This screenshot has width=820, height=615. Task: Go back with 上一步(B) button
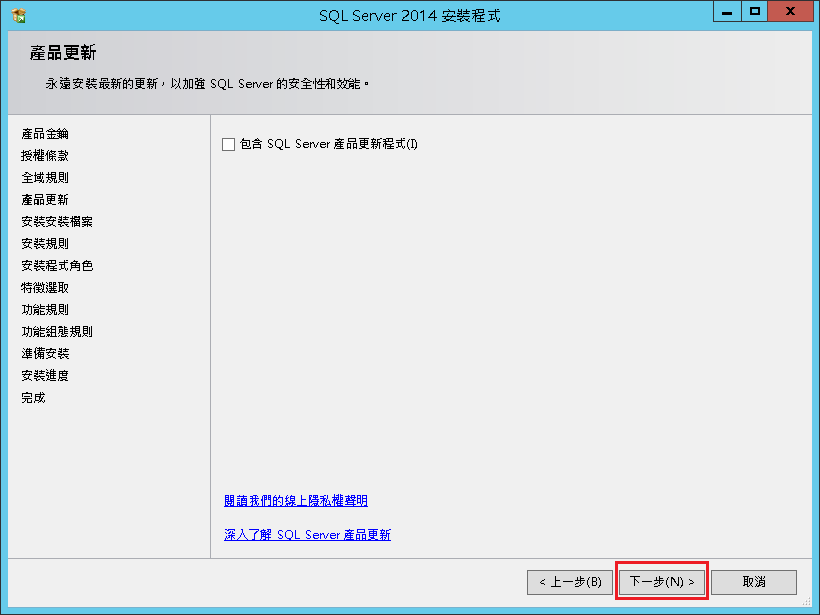[570, 582]
